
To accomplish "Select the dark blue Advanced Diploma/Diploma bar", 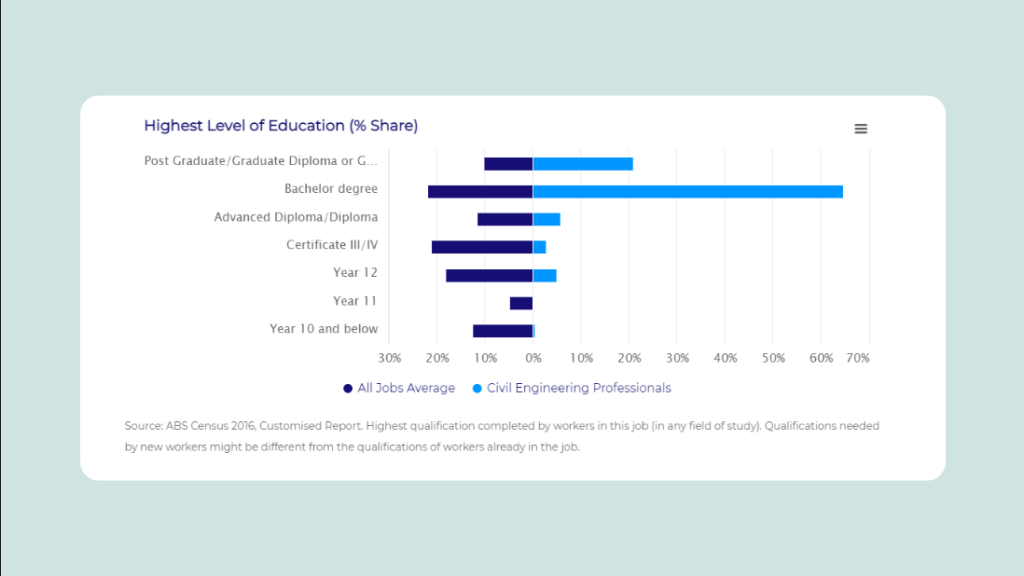I will point(505,219).
